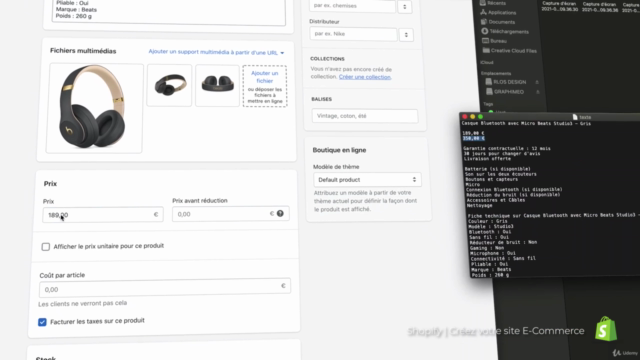
Task: Click the Ajouter un fichier upload box
Action: (x=265, y=86)
